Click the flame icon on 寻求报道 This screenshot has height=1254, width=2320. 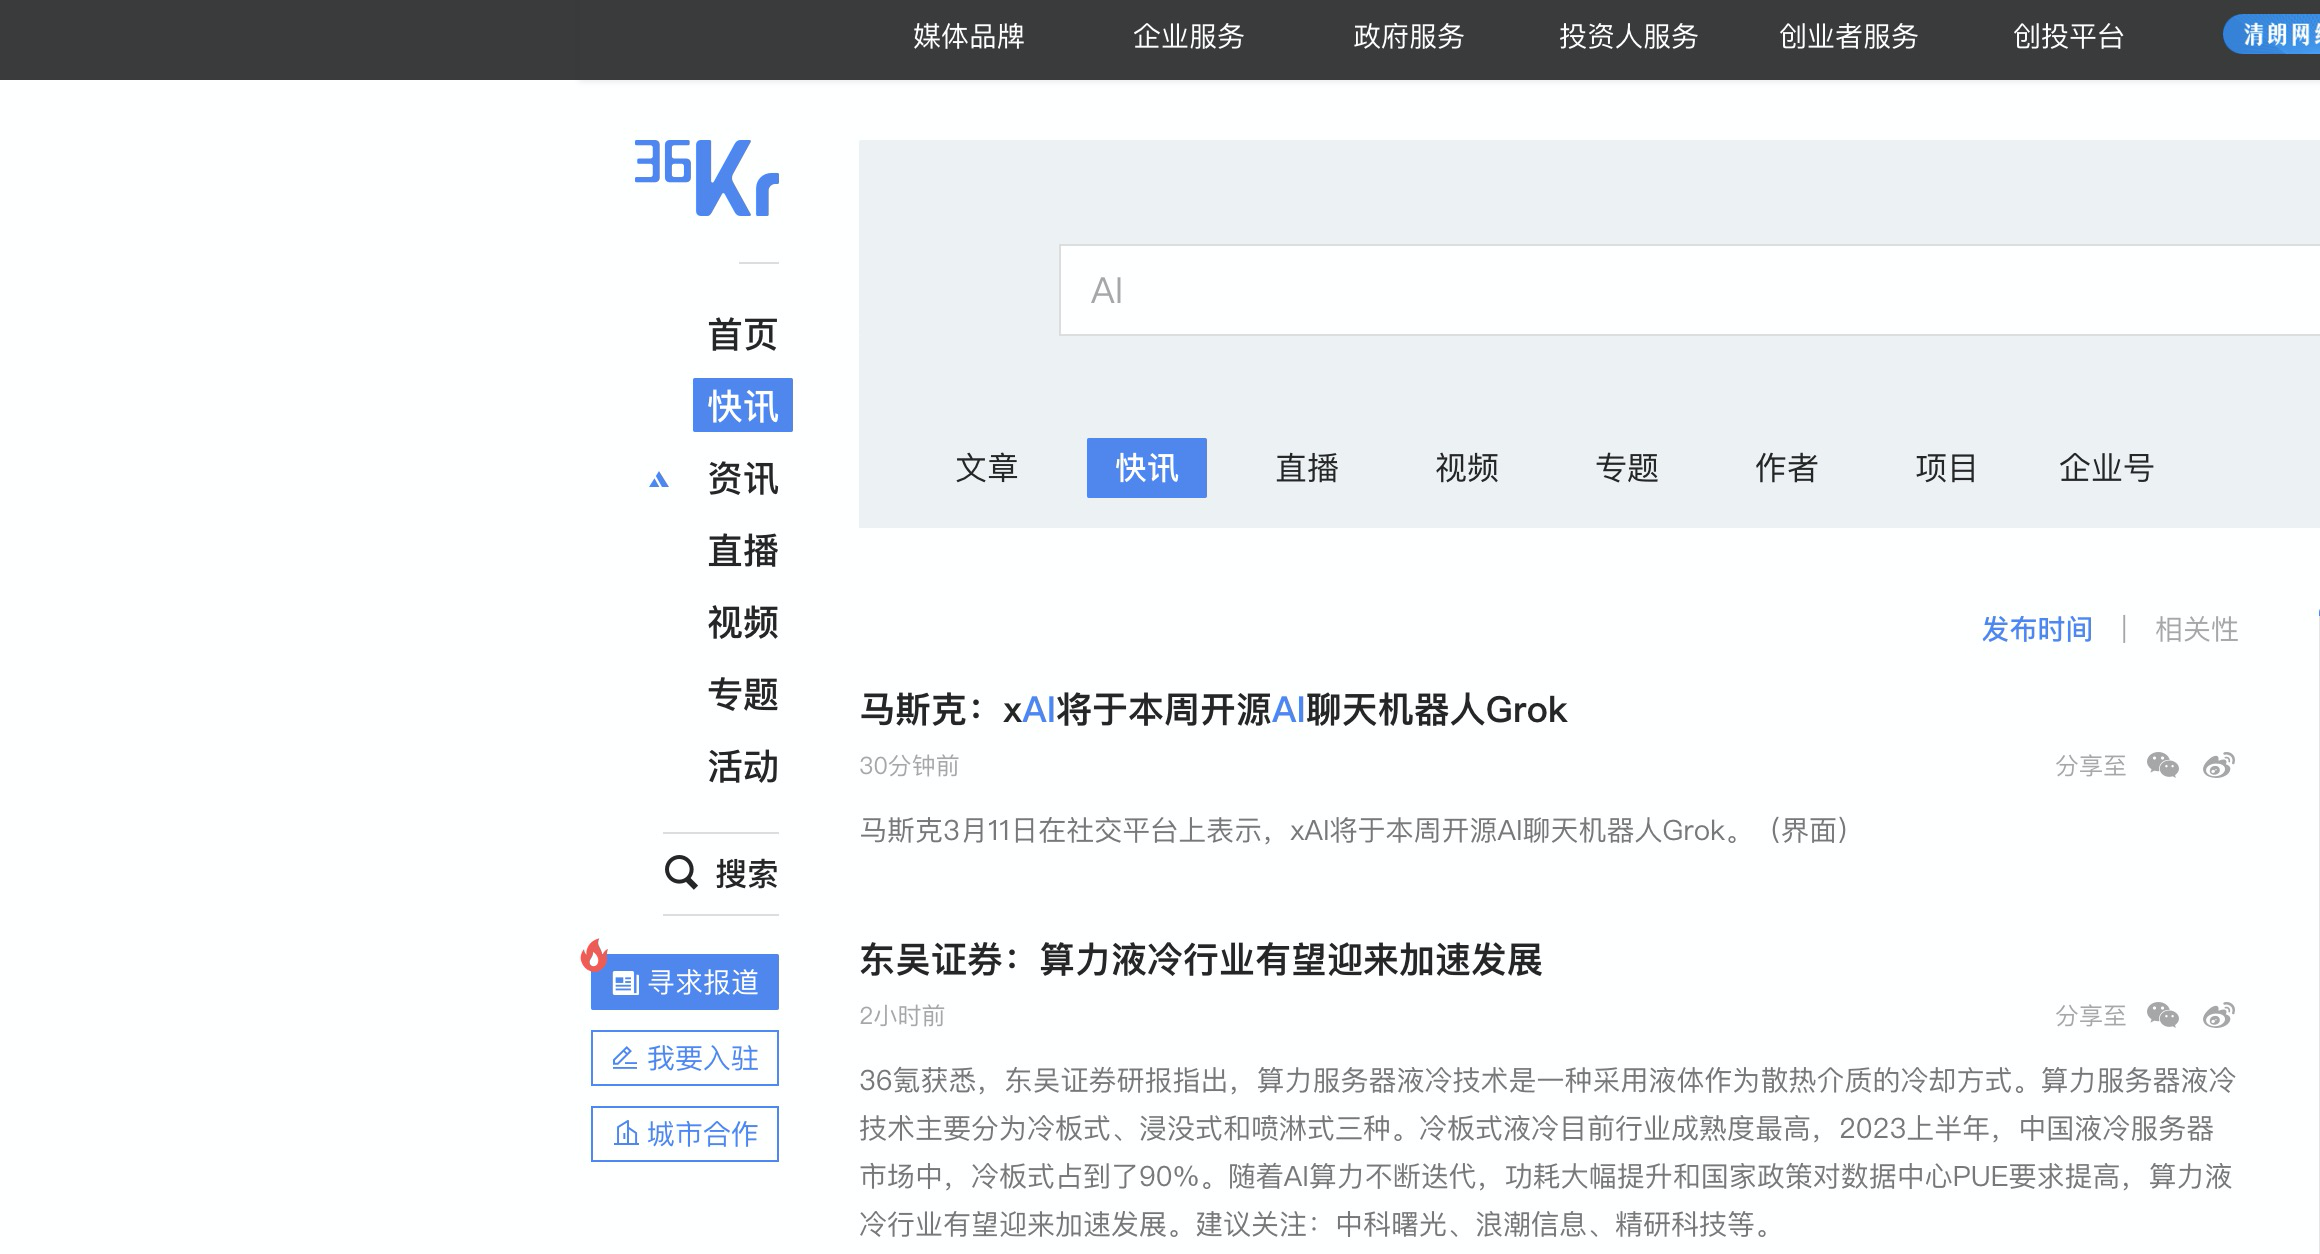pos(594,955)
